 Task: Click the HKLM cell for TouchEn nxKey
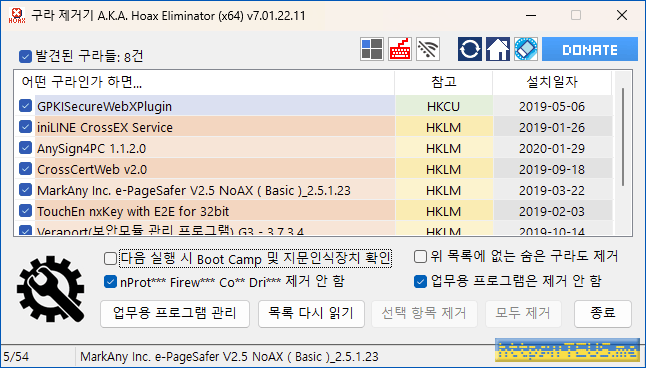pos(443,211)
